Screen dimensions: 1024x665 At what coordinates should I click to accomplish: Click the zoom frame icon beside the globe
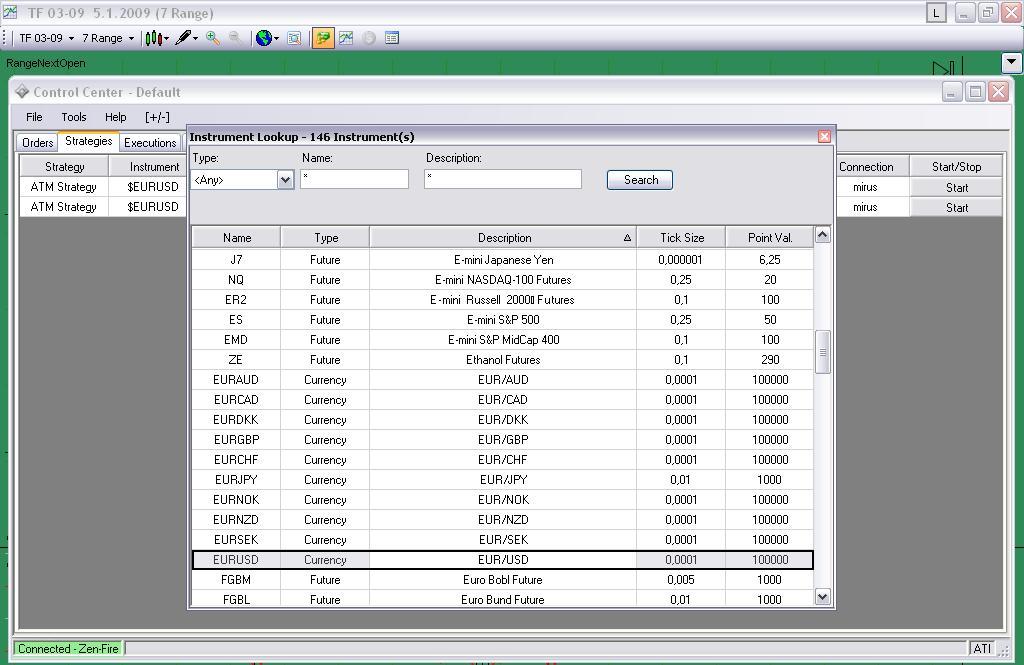click(x=294, y=38)
